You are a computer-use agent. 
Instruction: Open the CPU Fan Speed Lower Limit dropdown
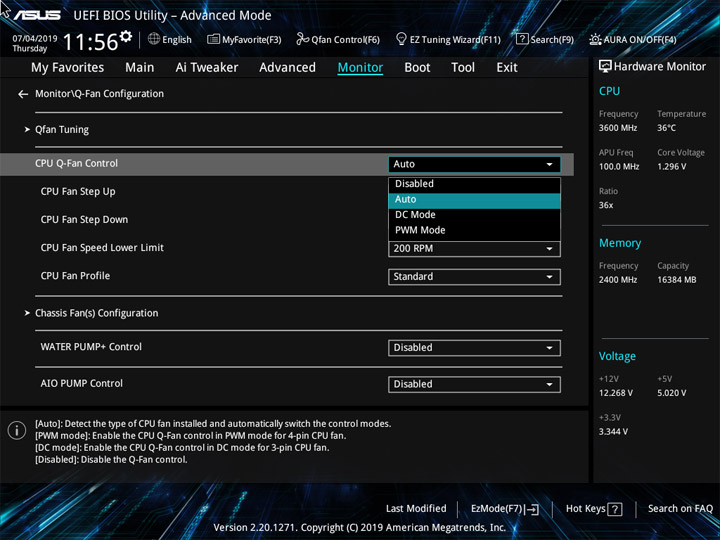[474, 249]
